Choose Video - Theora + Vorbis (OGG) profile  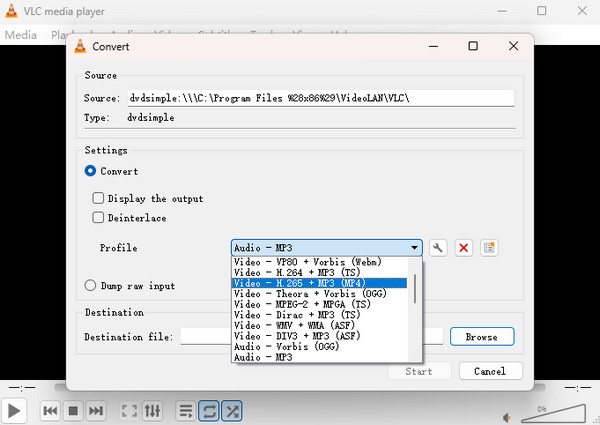coord(320,294)
